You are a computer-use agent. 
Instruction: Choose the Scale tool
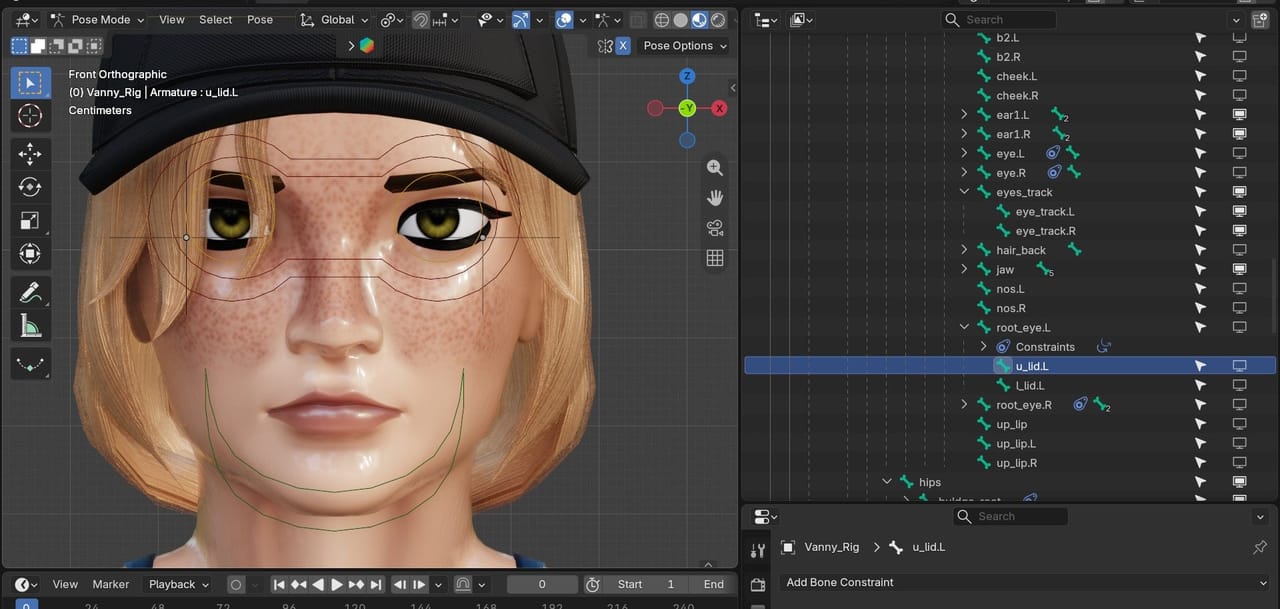click(x=30, y=221)
